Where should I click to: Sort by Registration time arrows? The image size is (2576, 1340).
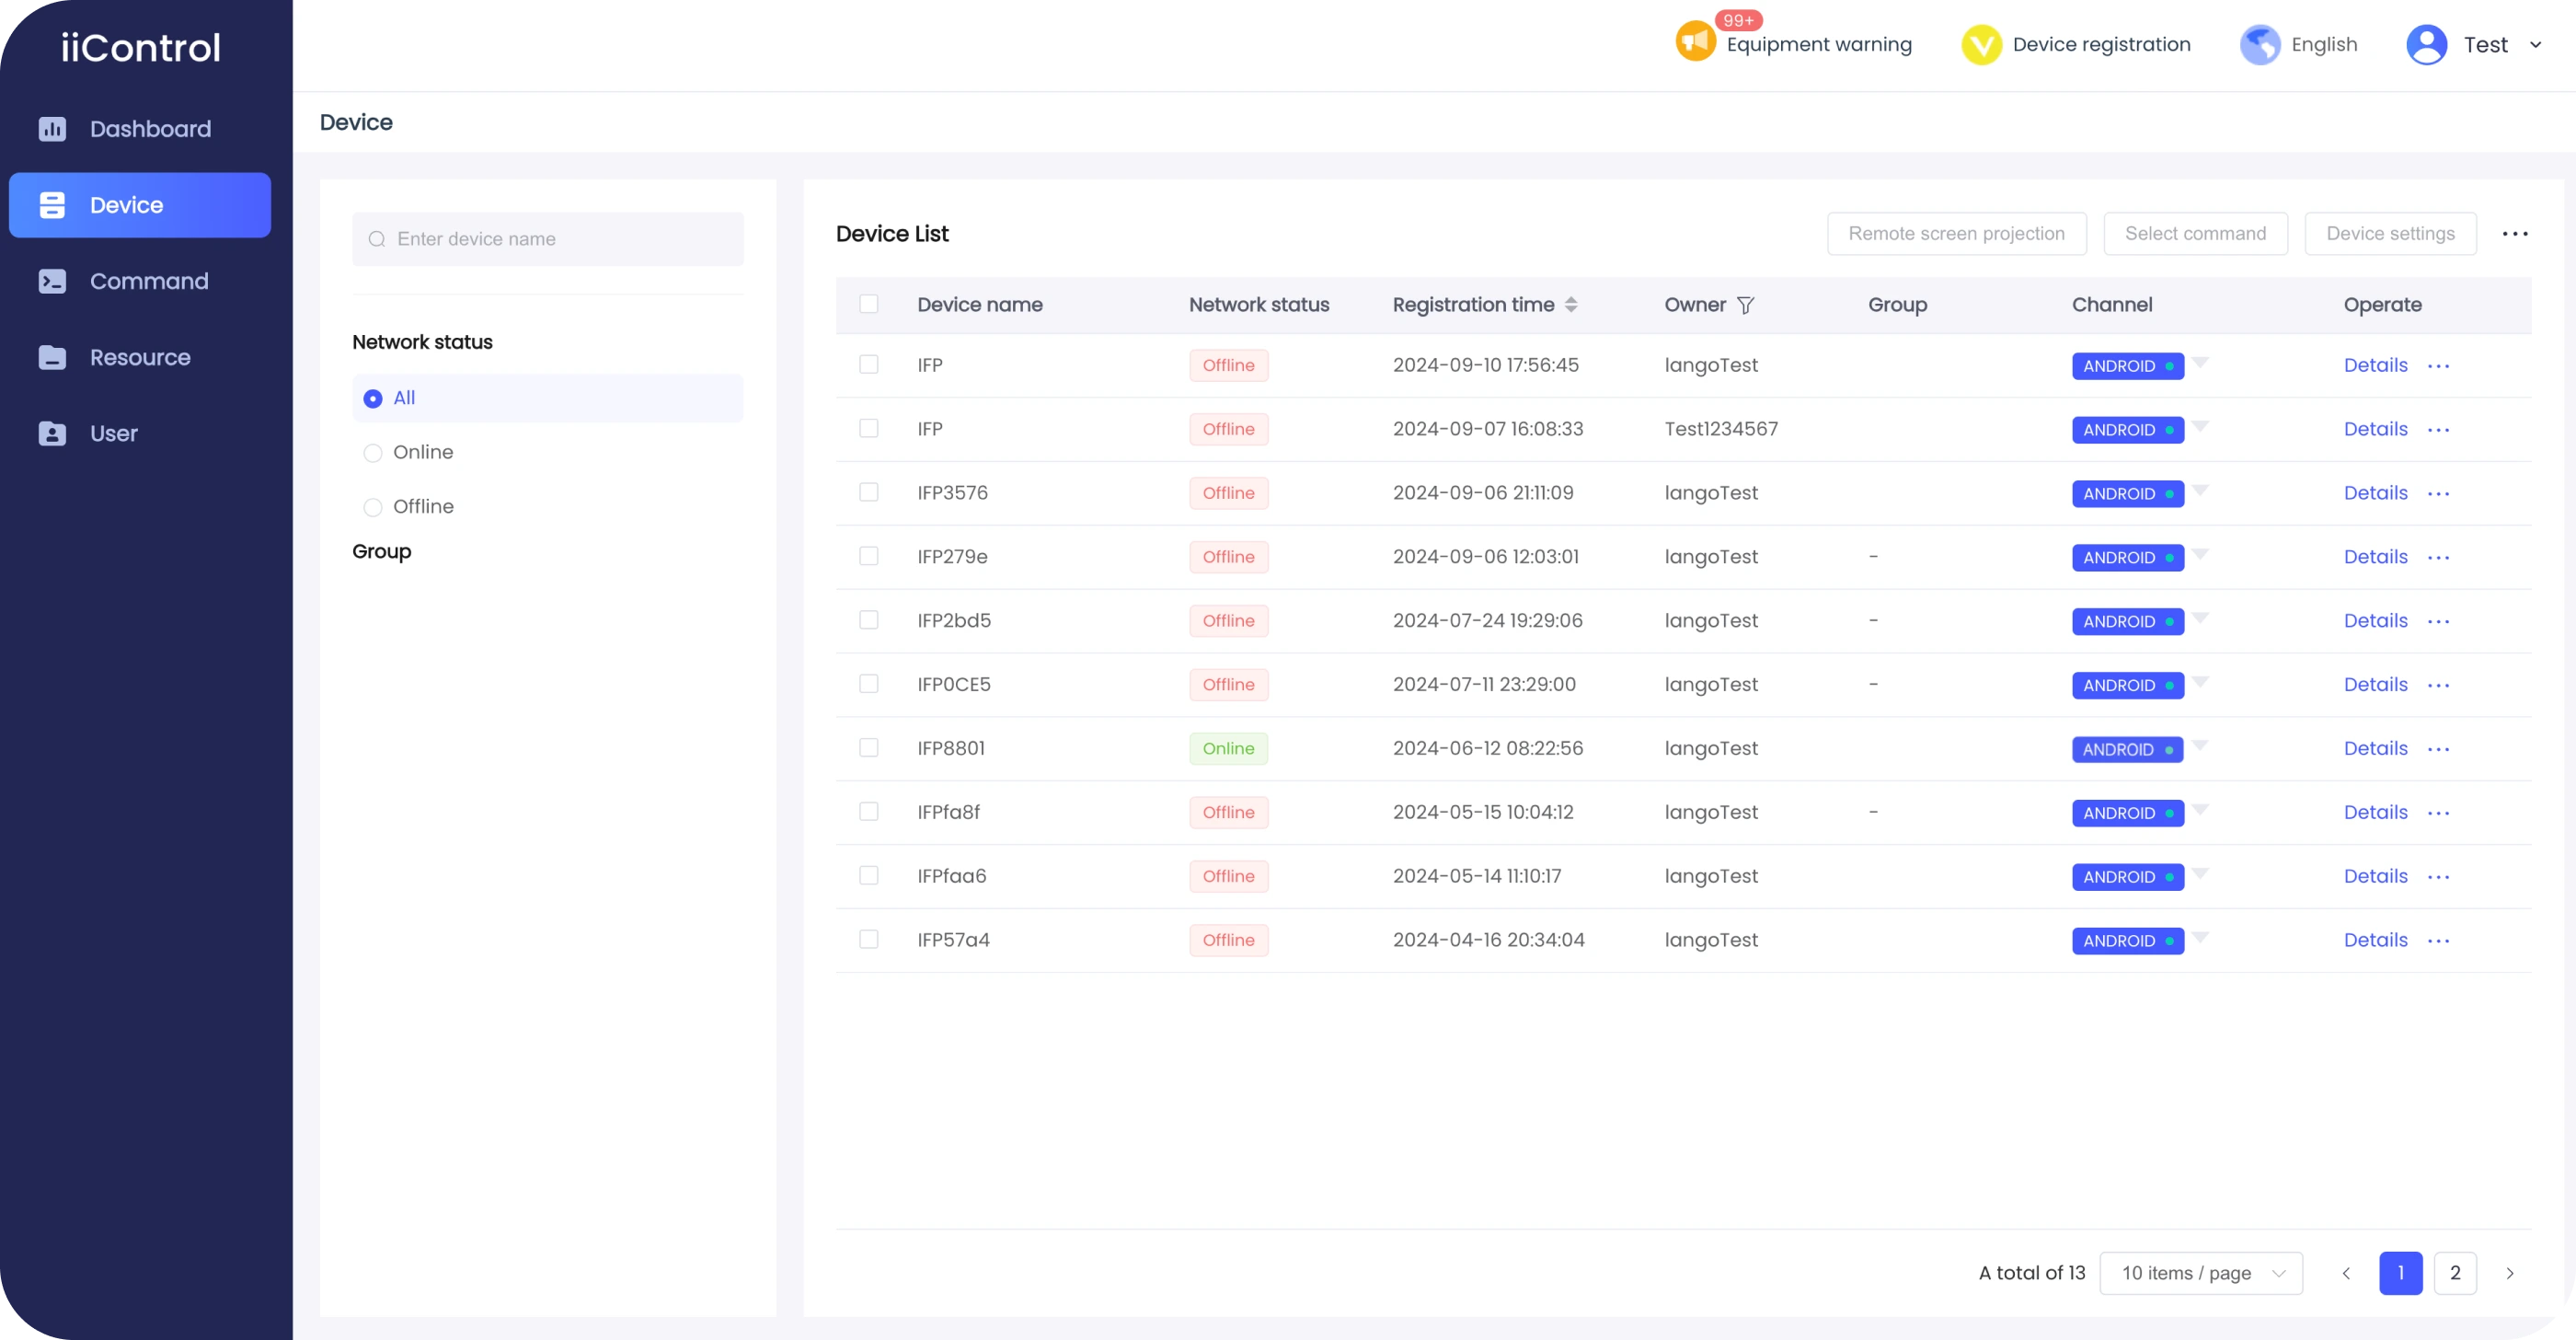coord(1571,305)
